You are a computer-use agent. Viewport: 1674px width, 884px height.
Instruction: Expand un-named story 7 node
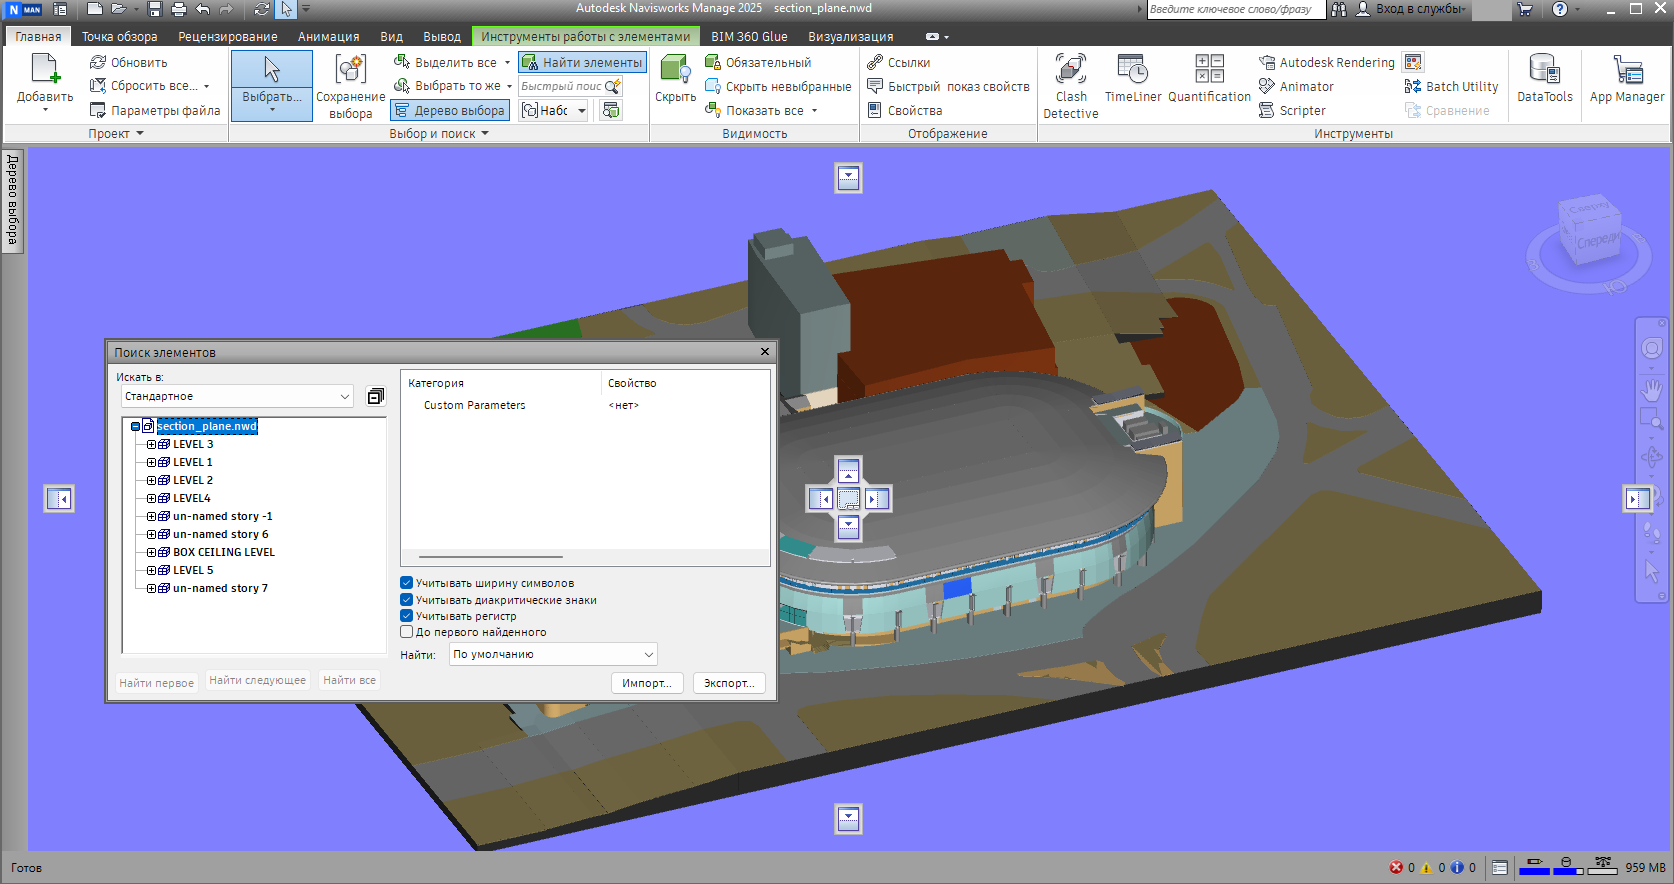coord(151,588)
